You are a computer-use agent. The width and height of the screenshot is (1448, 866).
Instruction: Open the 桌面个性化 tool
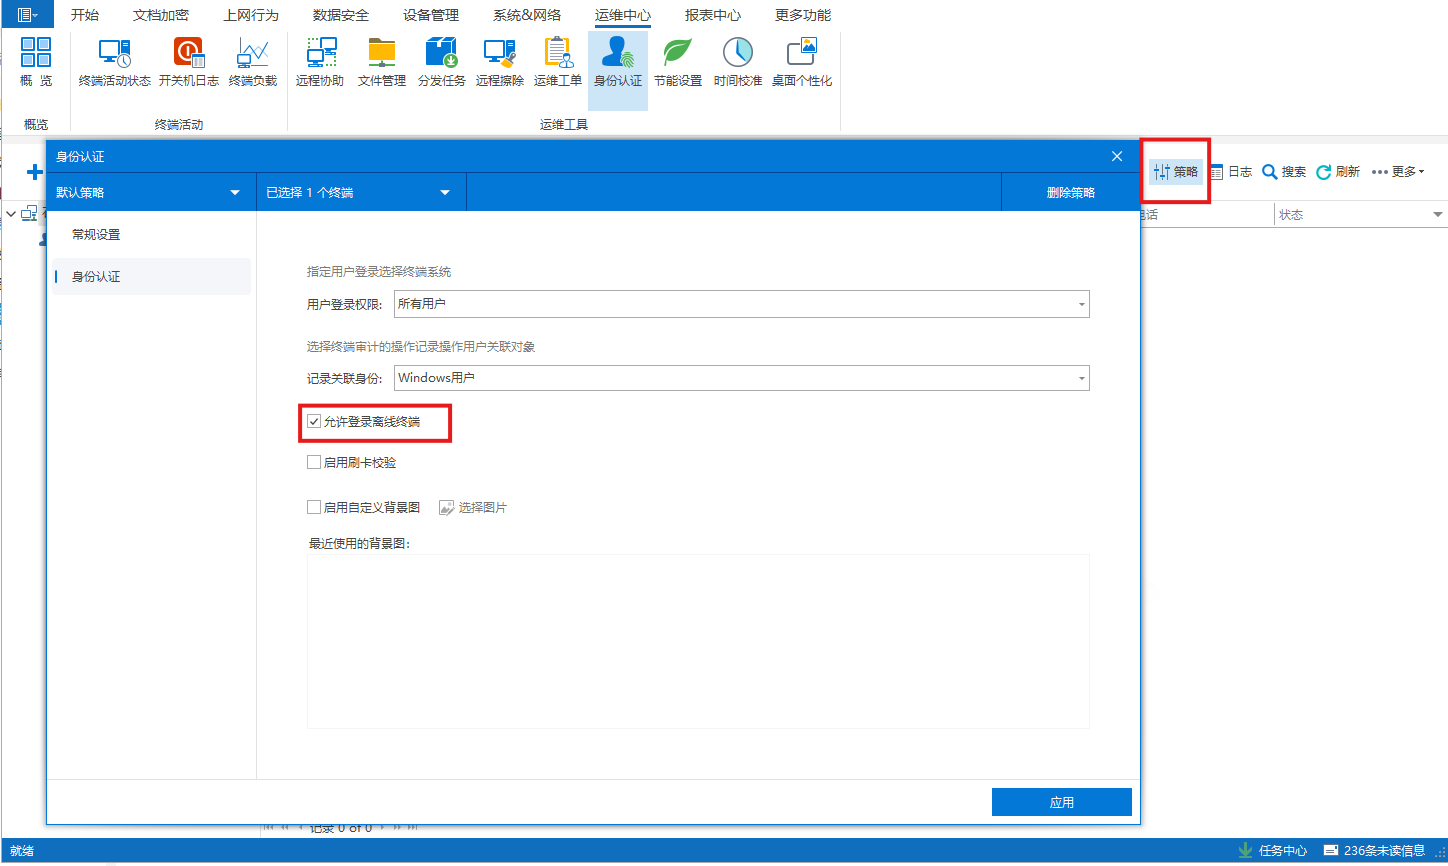click(x=801, y=63)
